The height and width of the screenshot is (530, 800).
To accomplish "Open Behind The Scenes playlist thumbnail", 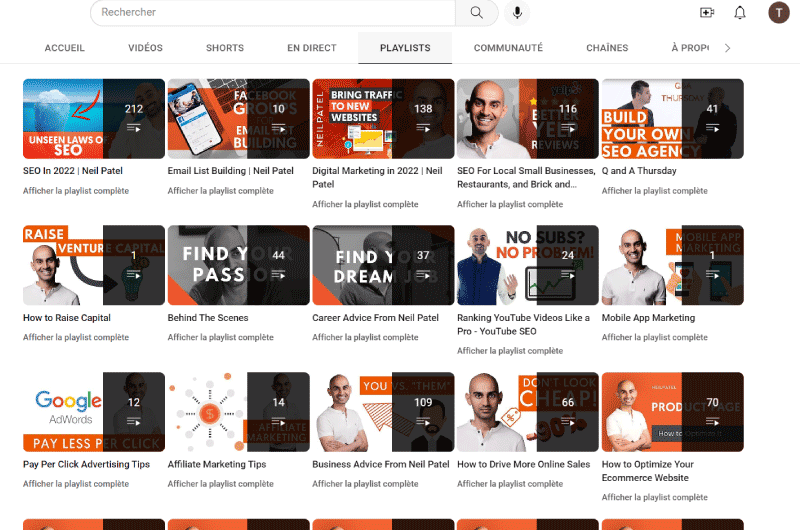I will click(239, 265).
